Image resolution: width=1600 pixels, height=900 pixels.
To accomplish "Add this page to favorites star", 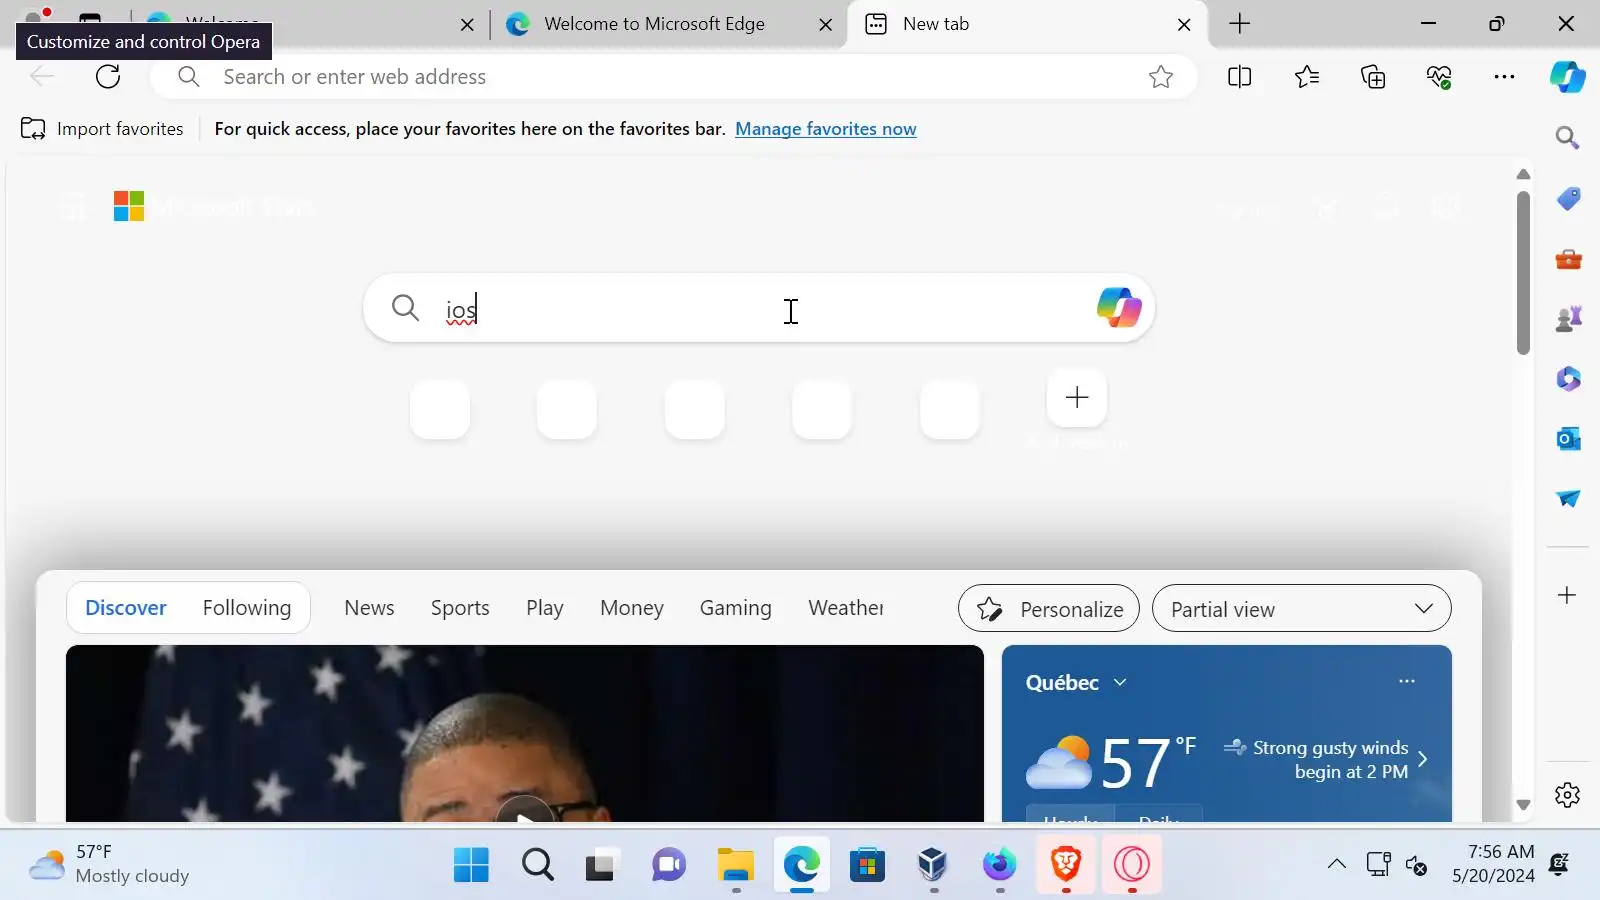I will 1160,77.
